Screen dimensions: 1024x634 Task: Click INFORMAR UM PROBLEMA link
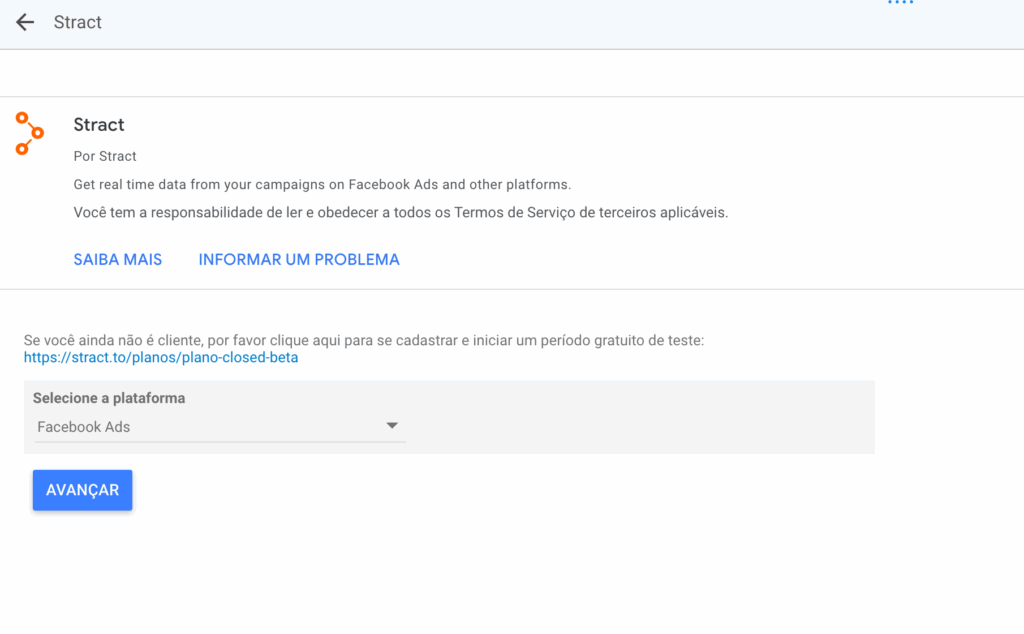pos(299,259)
